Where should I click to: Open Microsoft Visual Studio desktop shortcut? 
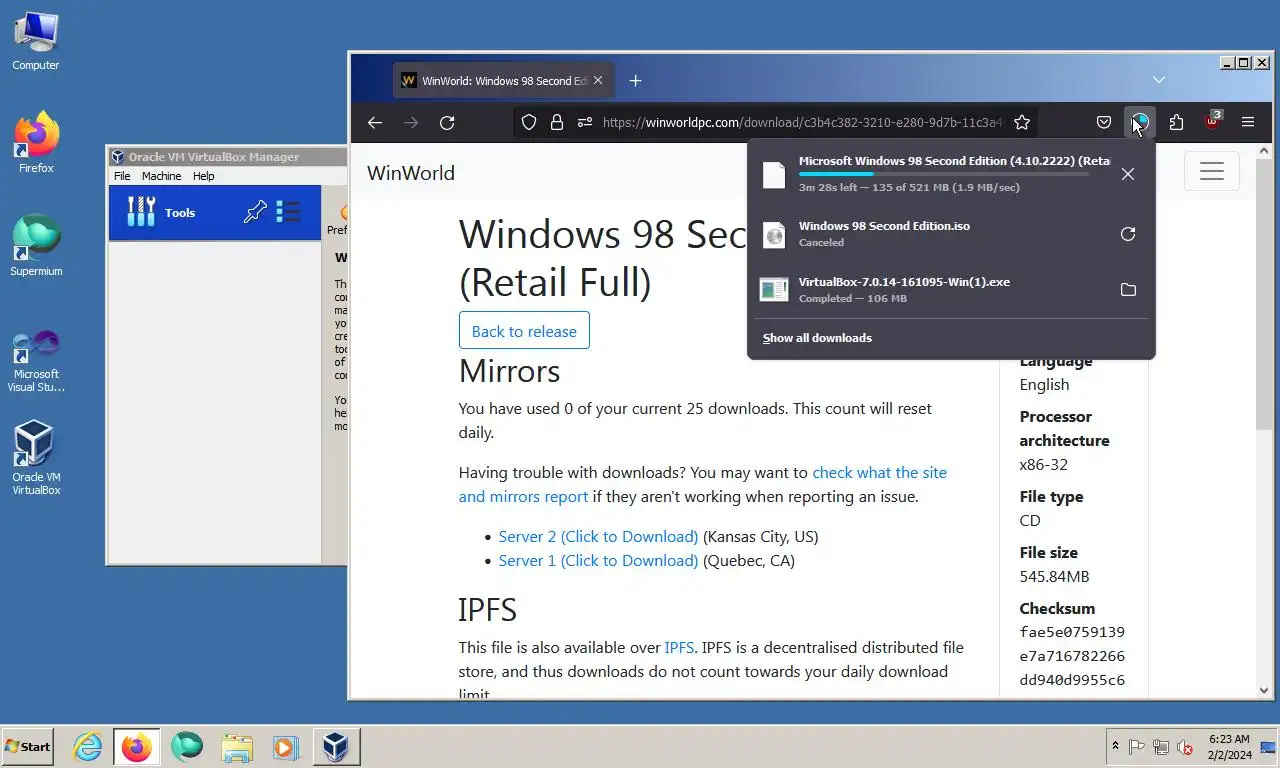[36, 362]
